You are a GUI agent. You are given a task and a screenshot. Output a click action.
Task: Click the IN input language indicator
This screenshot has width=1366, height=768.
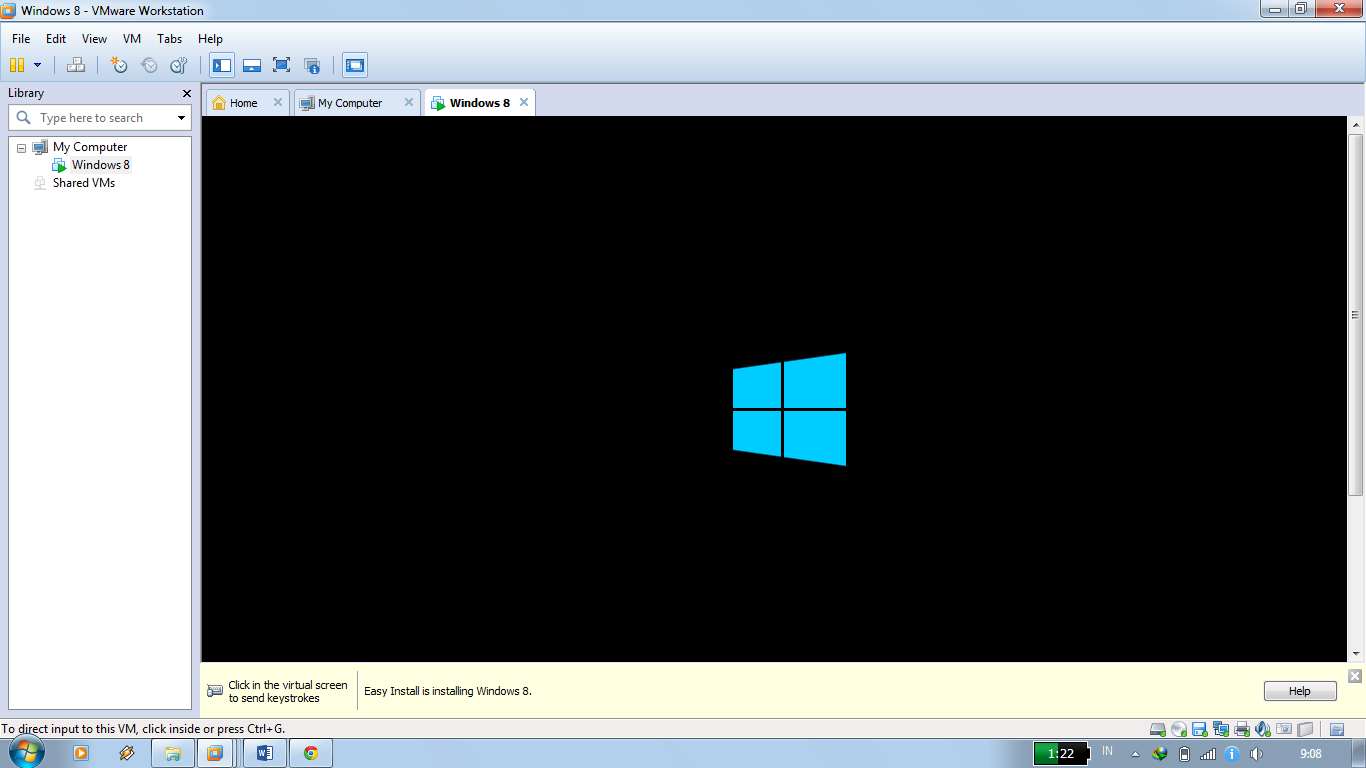pyautogui.click(x=1107, y=751)
